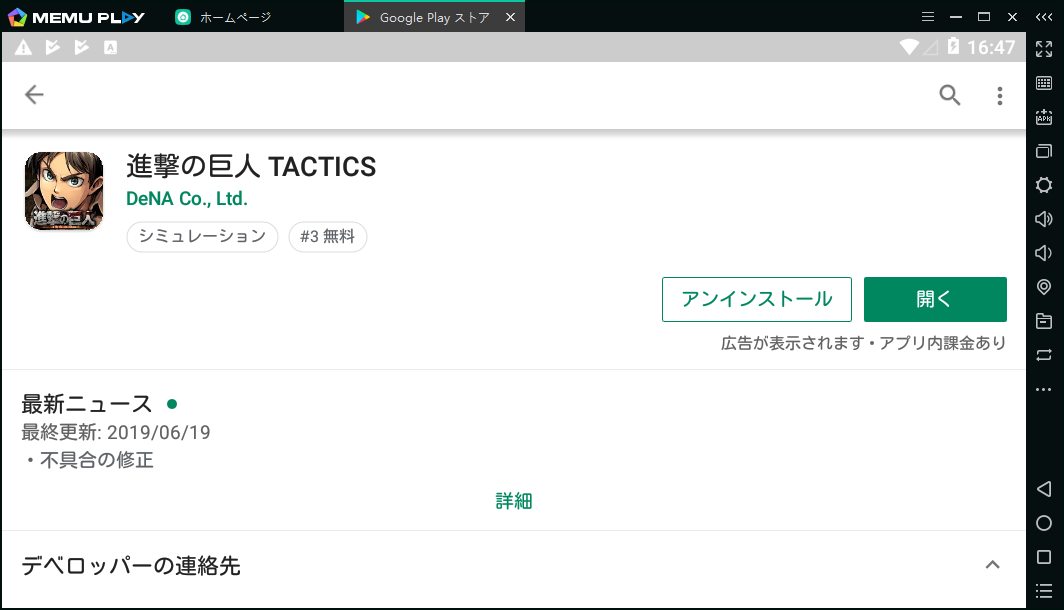Open the GPS location simulator icon
Viewport: 1064px width, 610px height.
pyautogui.click(x=1044, y=287)
